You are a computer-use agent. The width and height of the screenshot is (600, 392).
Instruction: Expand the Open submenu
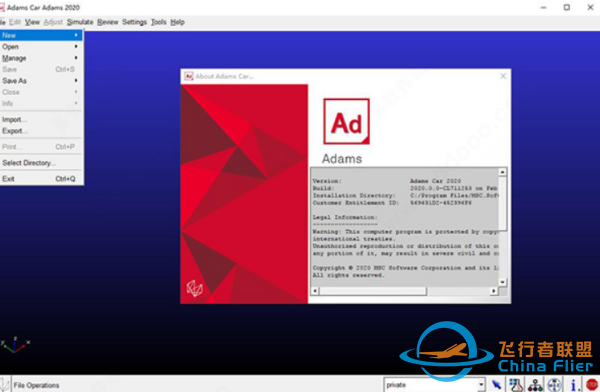[x=41, y=47]
